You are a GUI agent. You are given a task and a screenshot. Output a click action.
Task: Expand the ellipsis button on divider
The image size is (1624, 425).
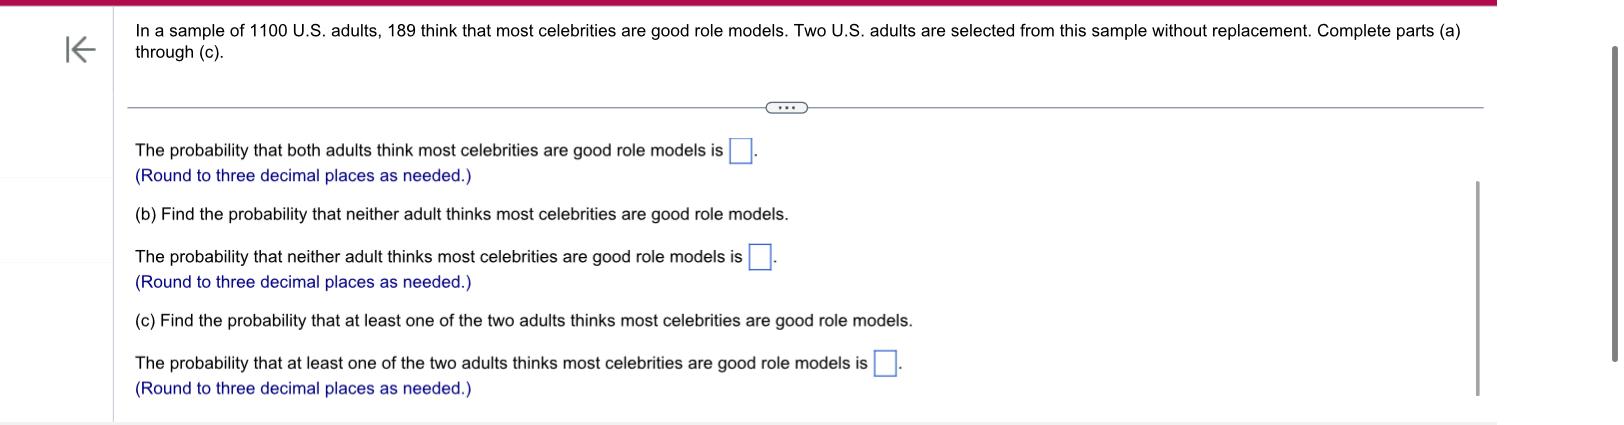(786, 107)
